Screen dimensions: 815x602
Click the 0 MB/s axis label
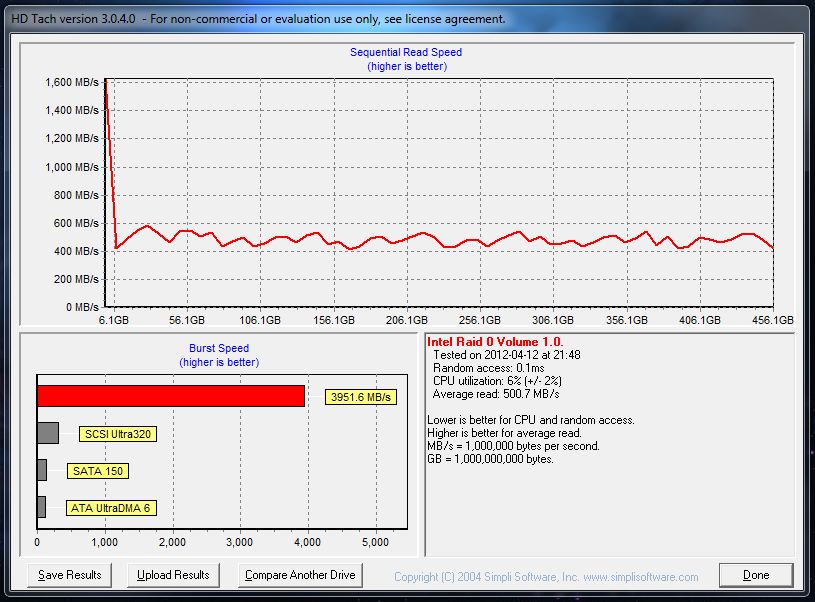(82, 307)
